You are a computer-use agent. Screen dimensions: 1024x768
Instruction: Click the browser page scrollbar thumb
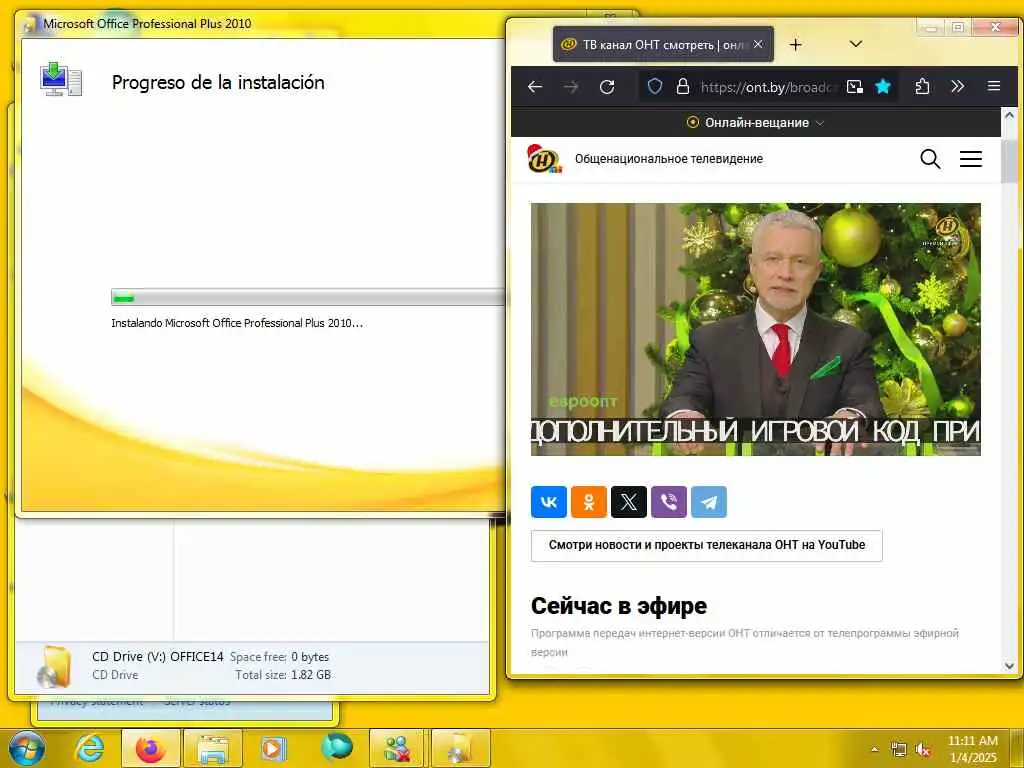[x=1009, y=160]
